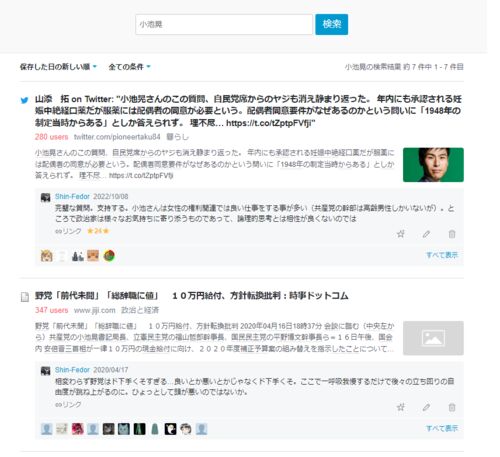Open the 280 users count link
The height and width of the screenshot is (457, 500).
(51, 137)
